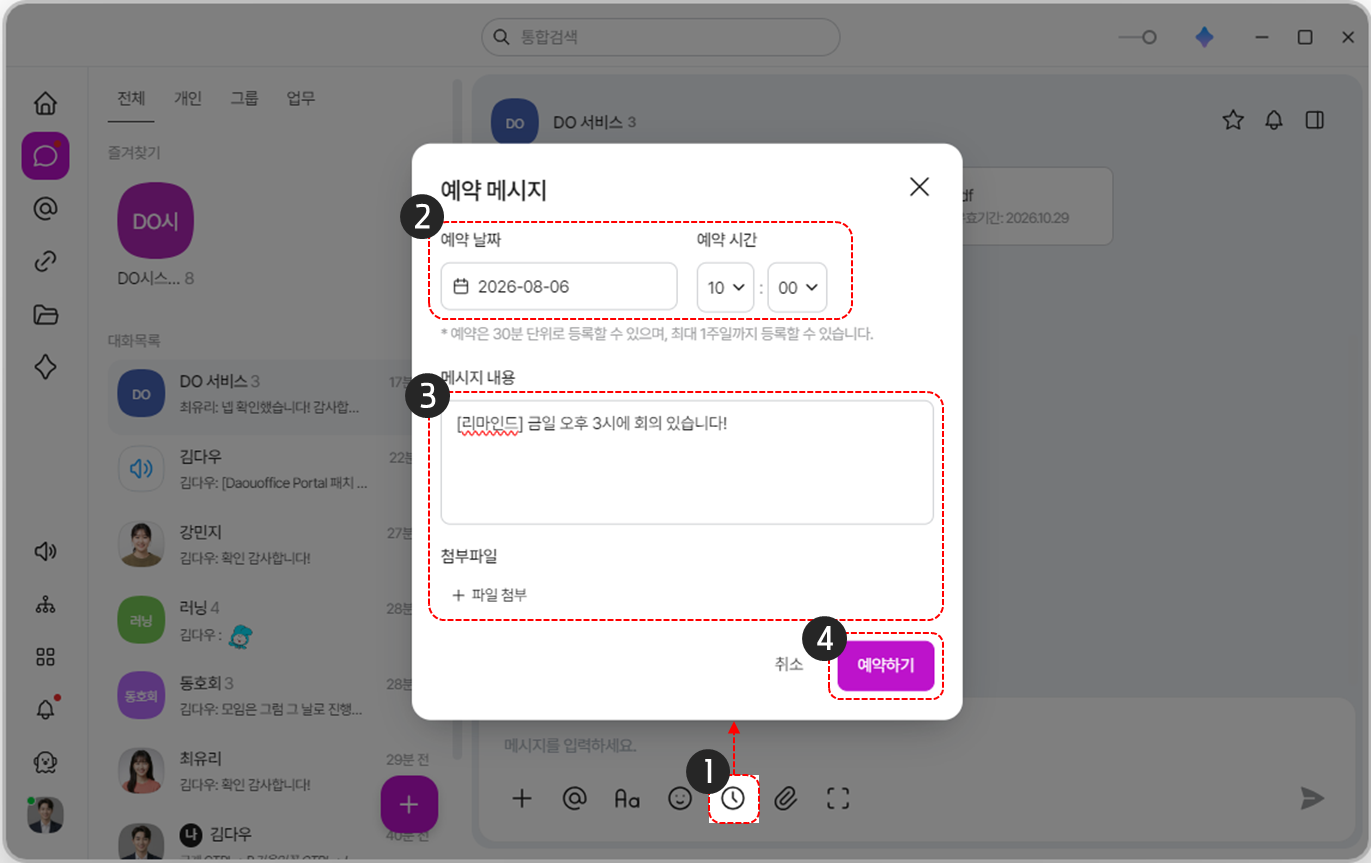This screenshot has width=1371, height=863.
Task: Close the 예약 메시지 dialog
Action: [919, 186]
